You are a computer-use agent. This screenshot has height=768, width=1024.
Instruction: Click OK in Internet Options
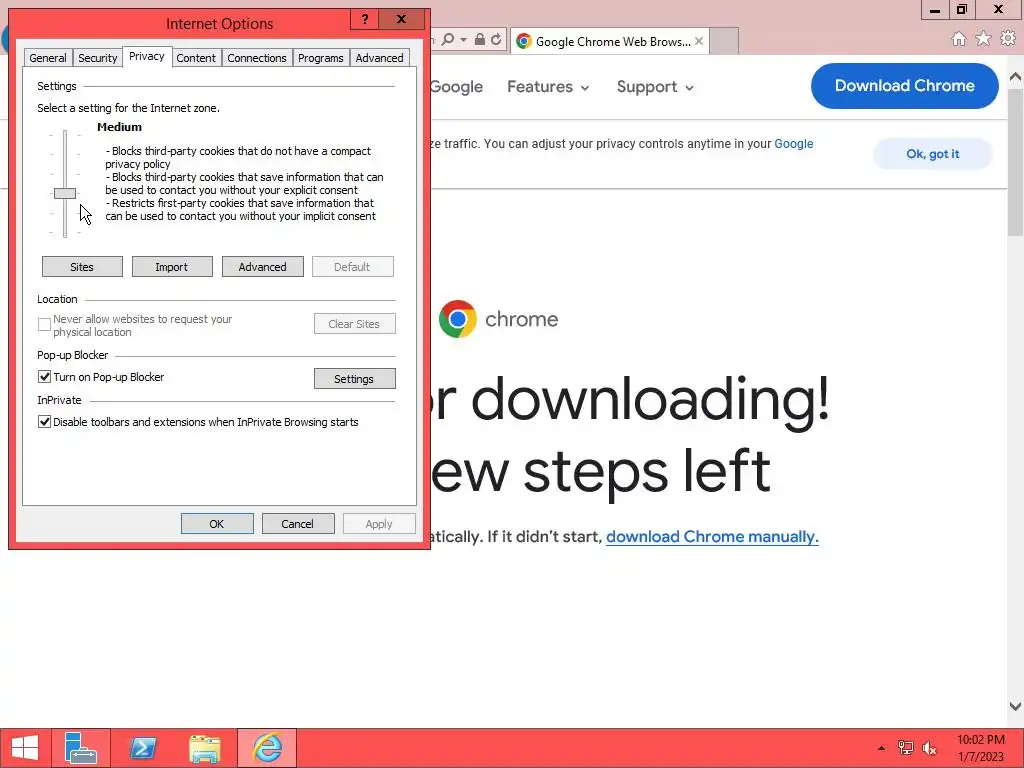point(217,524)
